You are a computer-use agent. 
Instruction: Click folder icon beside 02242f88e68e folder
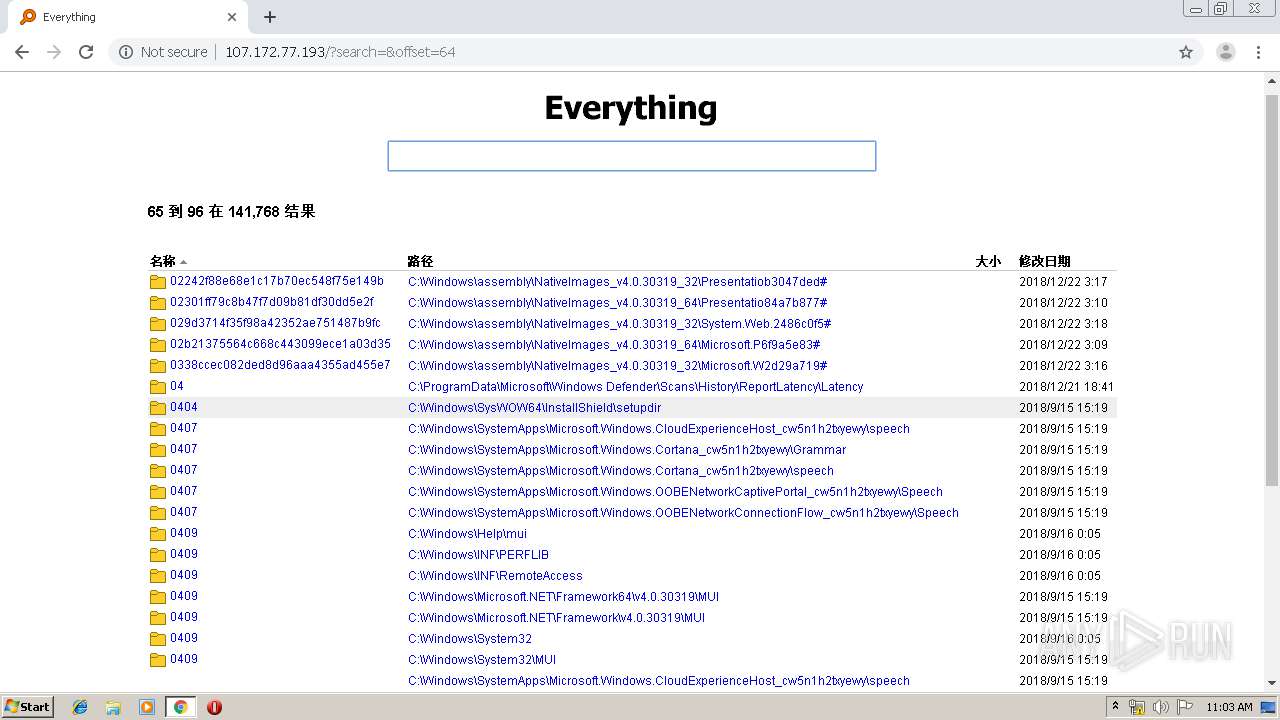(157, 282)
